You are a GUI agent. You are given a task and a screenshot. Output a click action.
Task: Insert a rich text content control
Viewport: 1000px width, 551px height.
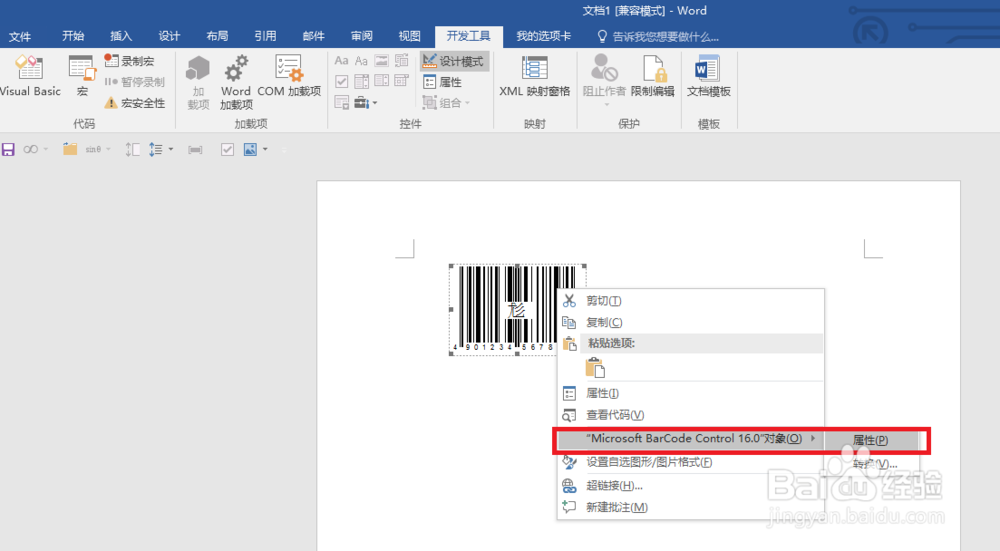click(x=341, y=61)
